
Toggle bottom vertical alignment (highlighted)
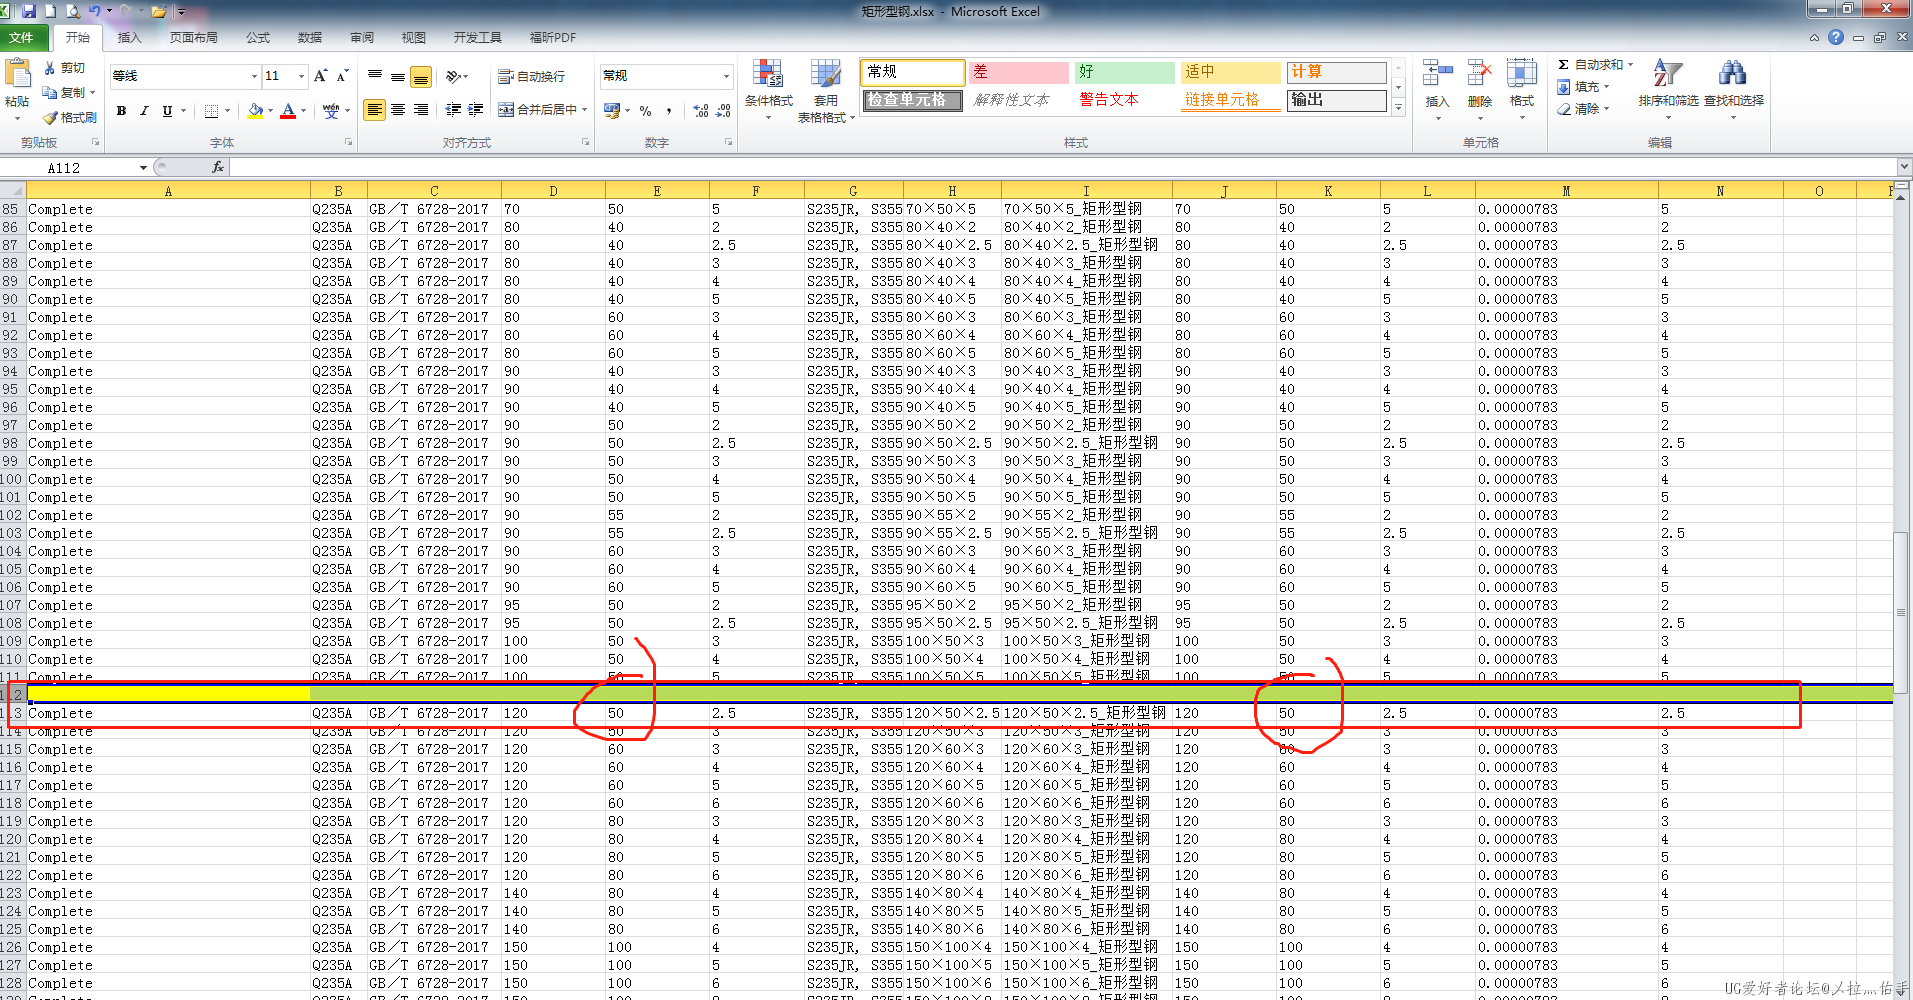pos(421,76)
